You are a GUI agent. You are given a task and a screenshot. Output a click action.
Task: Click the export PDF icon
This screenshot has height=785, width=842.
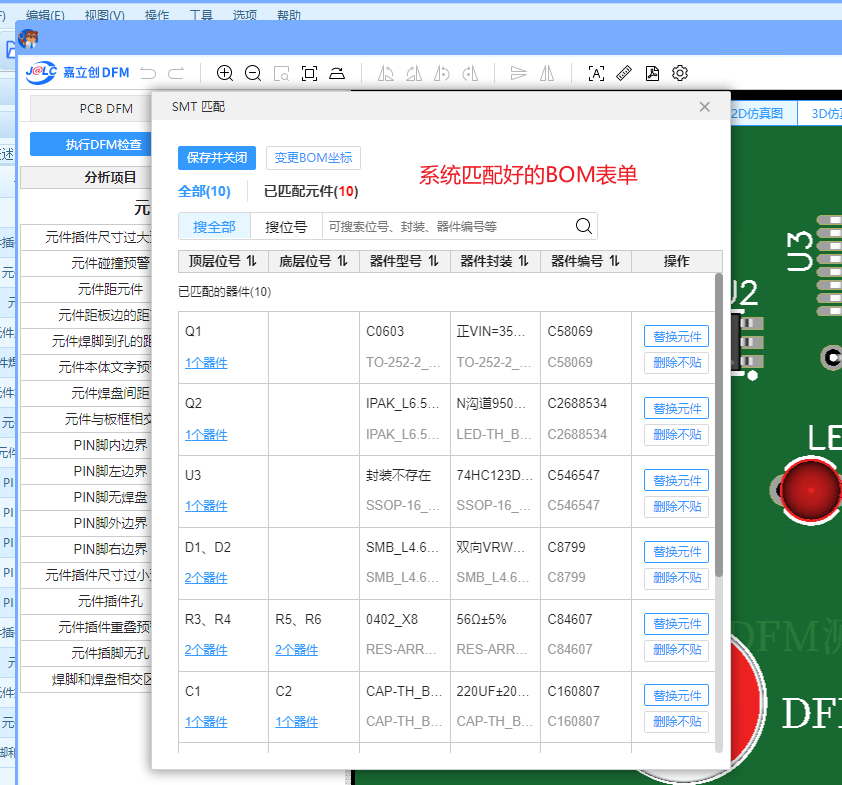(652, 73)
